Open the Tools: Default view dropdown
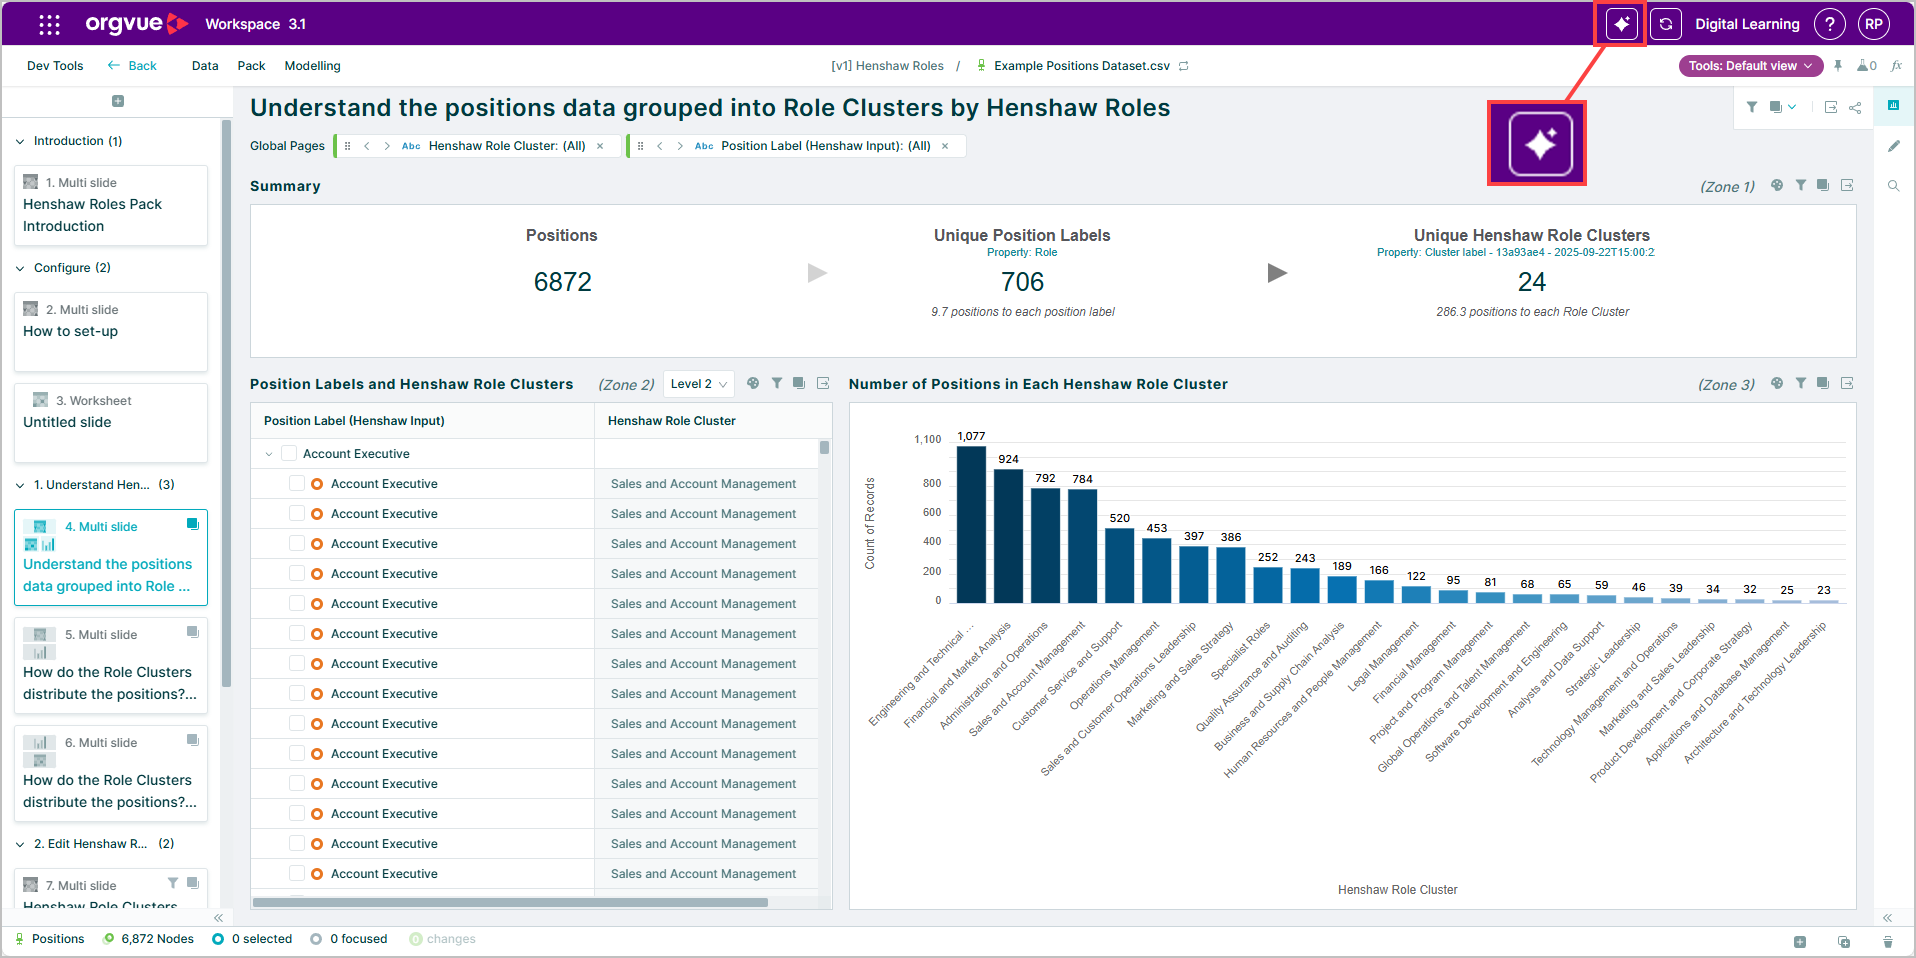This screenshot has height=958, width=1916. coord(1750,66)
